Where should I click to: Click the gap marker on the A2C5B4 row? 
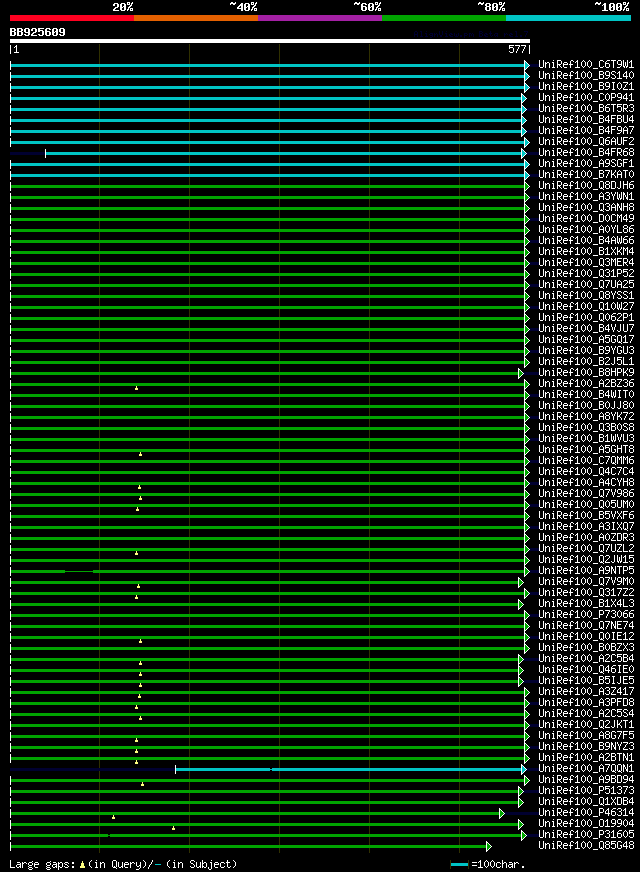[141, 663]
